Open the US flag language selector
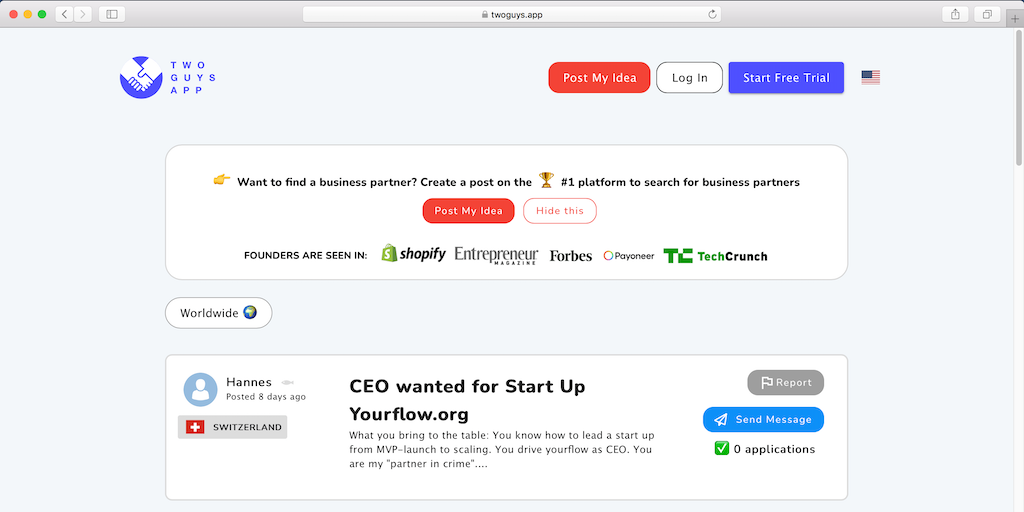This screenshot has height=512, width=1024. click(870, 77)
